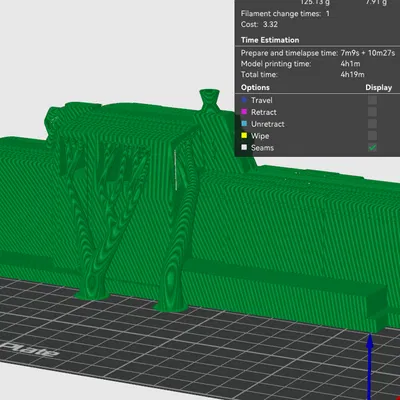Enable the Travel display checkbox
This screenshot has width=400, height=400.
(x=372, y=100)
